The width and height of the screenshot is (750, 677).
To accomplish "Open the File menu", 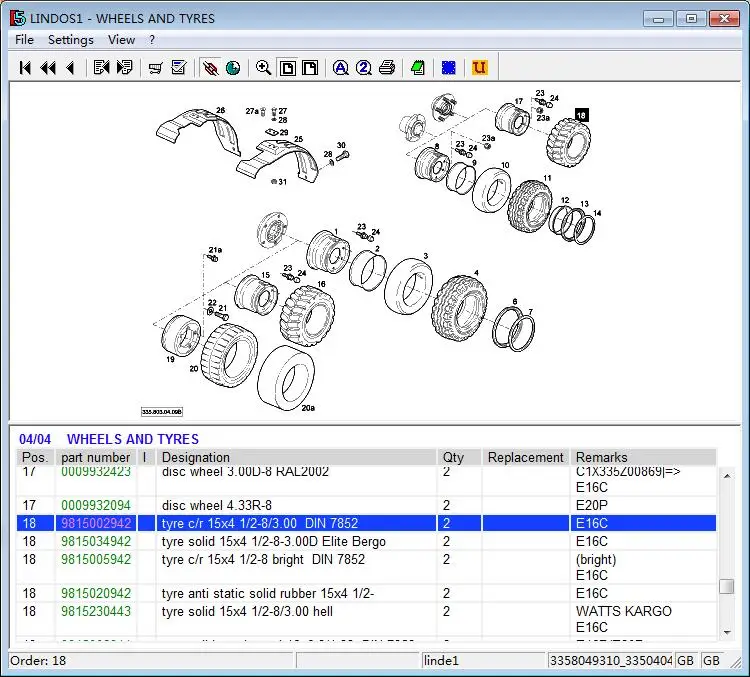I will 24,40.
